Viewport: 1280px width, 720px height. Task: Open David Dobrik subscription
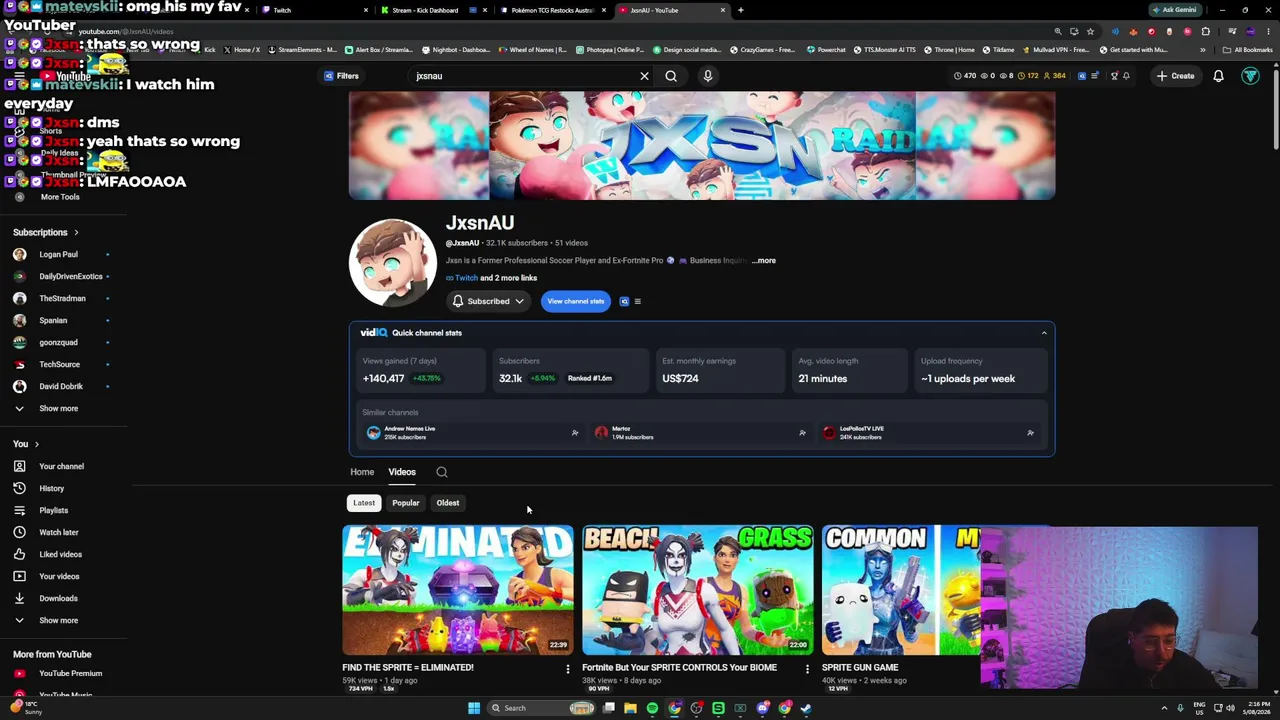[x=62, y=386]
